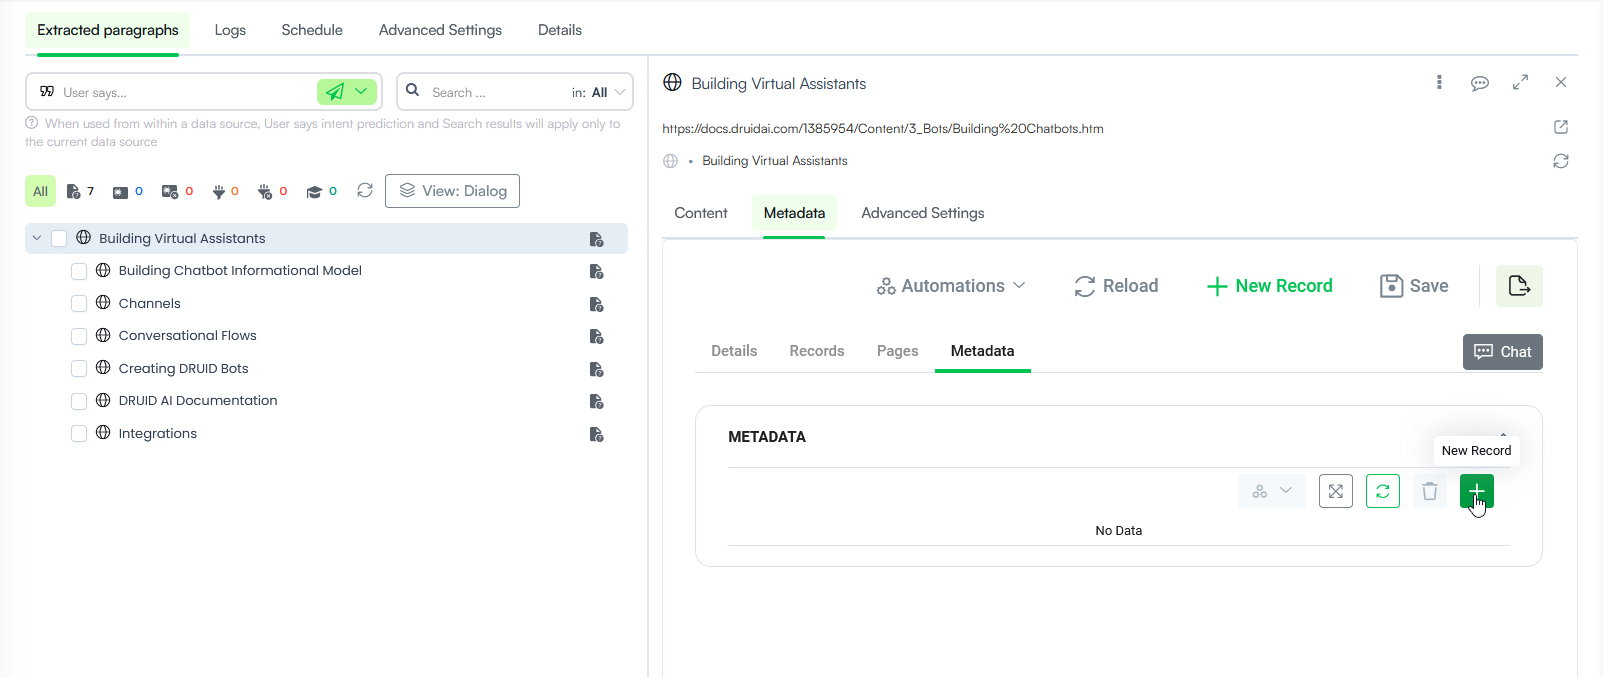Filter by document count 7 icon
Viewport: 1603px width, 678px height.
click(x=80, y=191)
